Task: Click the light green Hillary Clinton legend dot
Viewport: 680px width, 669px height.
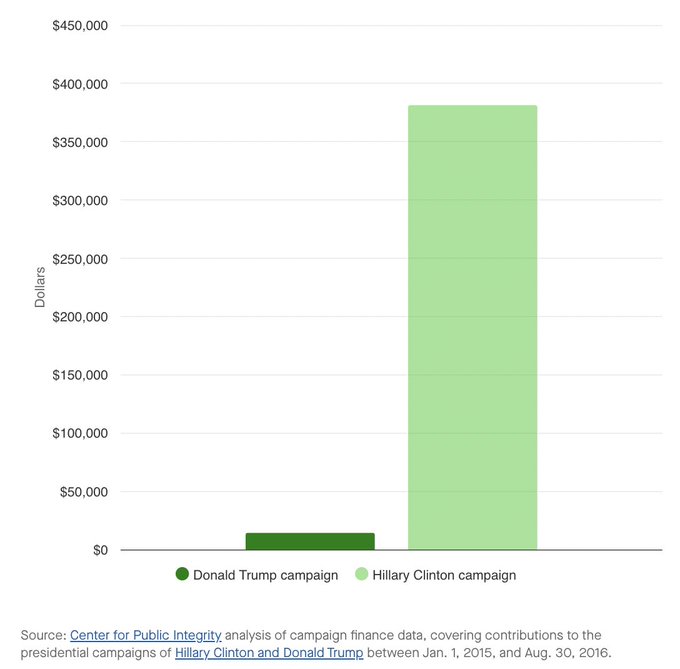Action: tap(363, 574)
